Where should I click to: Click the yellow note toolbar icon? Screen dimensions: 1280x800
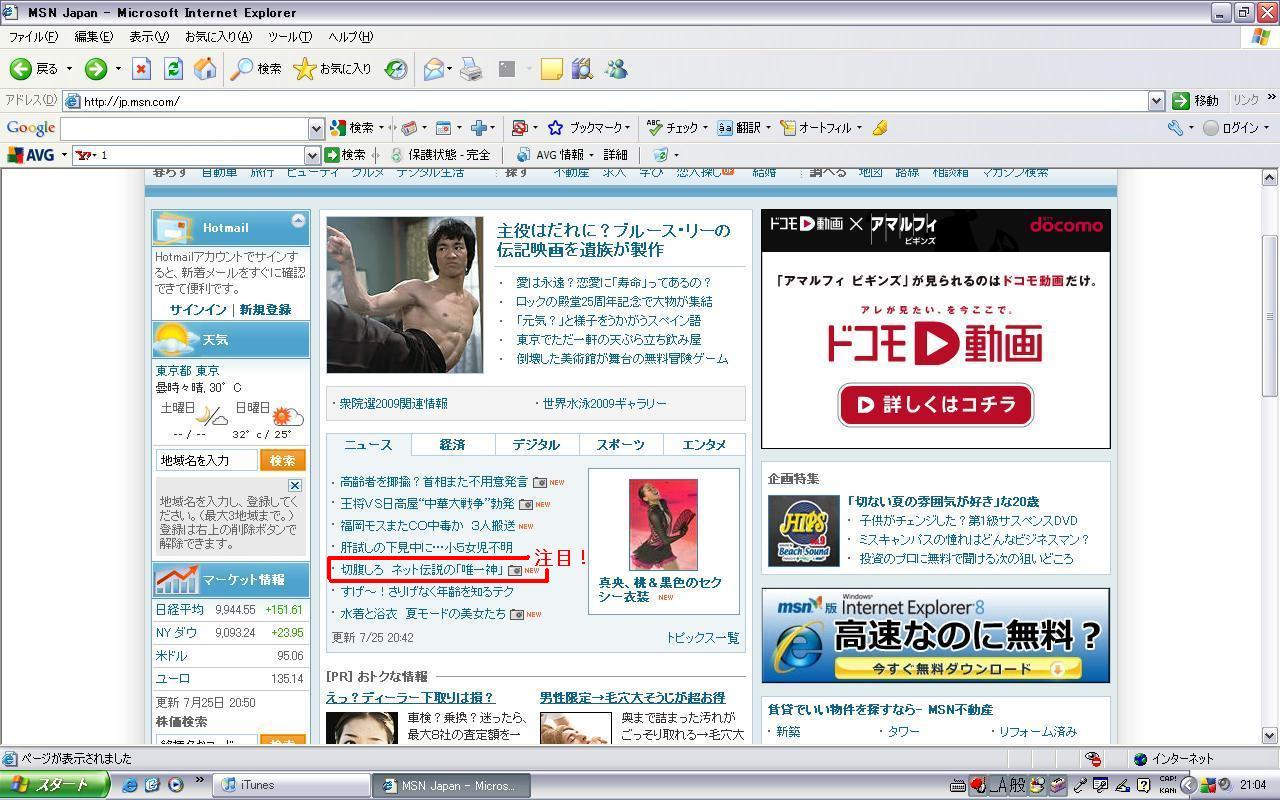[551, 69]
